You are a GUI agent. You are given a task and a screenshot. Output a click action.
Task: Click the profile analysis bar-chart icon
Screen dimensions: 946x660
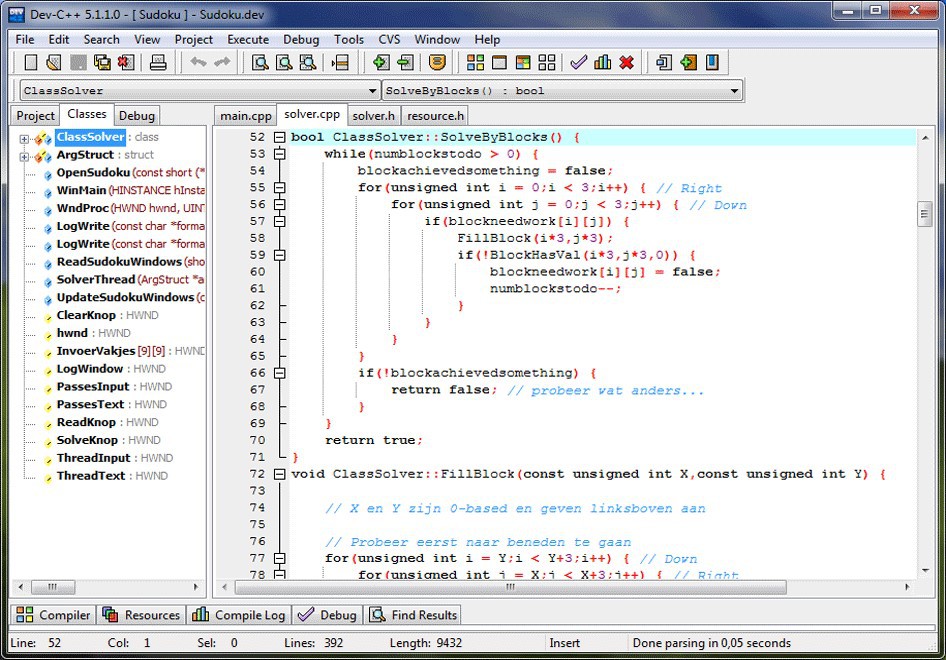602,63
